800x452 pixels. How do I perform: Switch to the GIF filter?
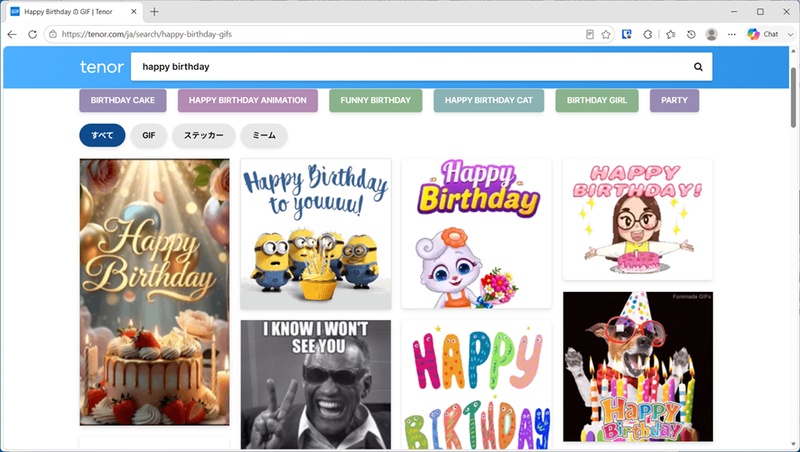coord(148,135)
